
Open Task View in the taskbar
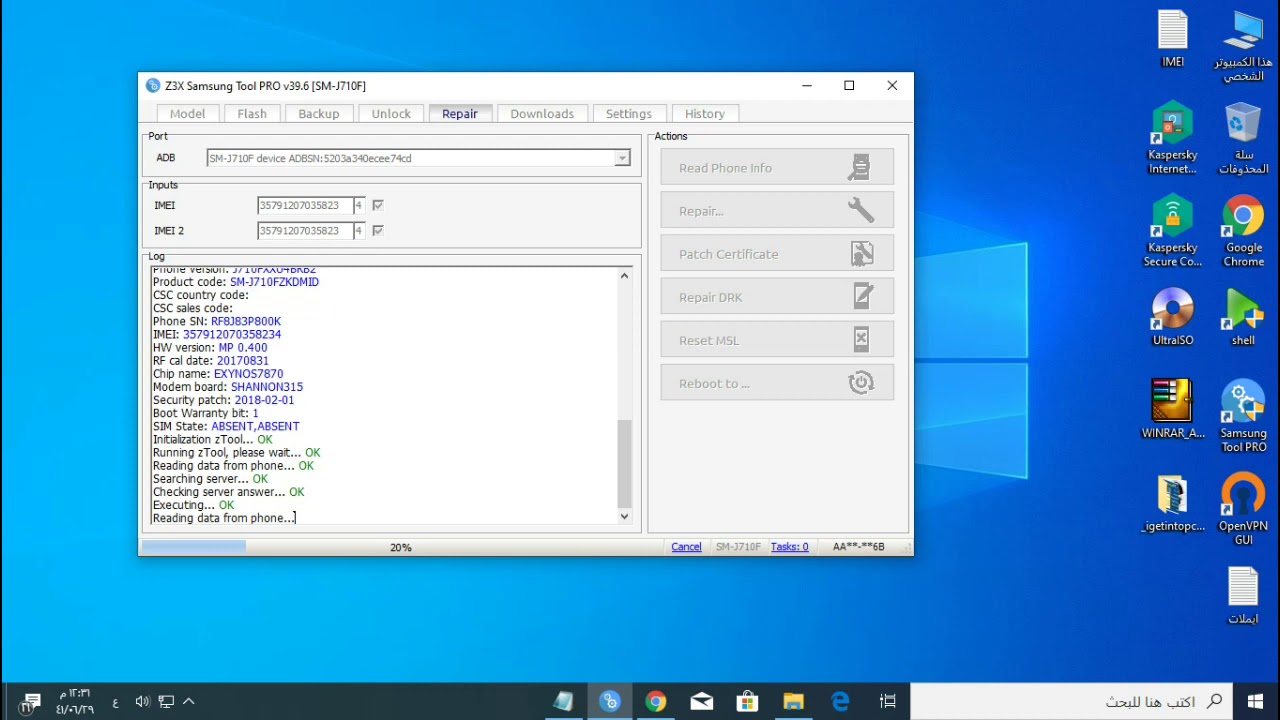click(887, 701)
